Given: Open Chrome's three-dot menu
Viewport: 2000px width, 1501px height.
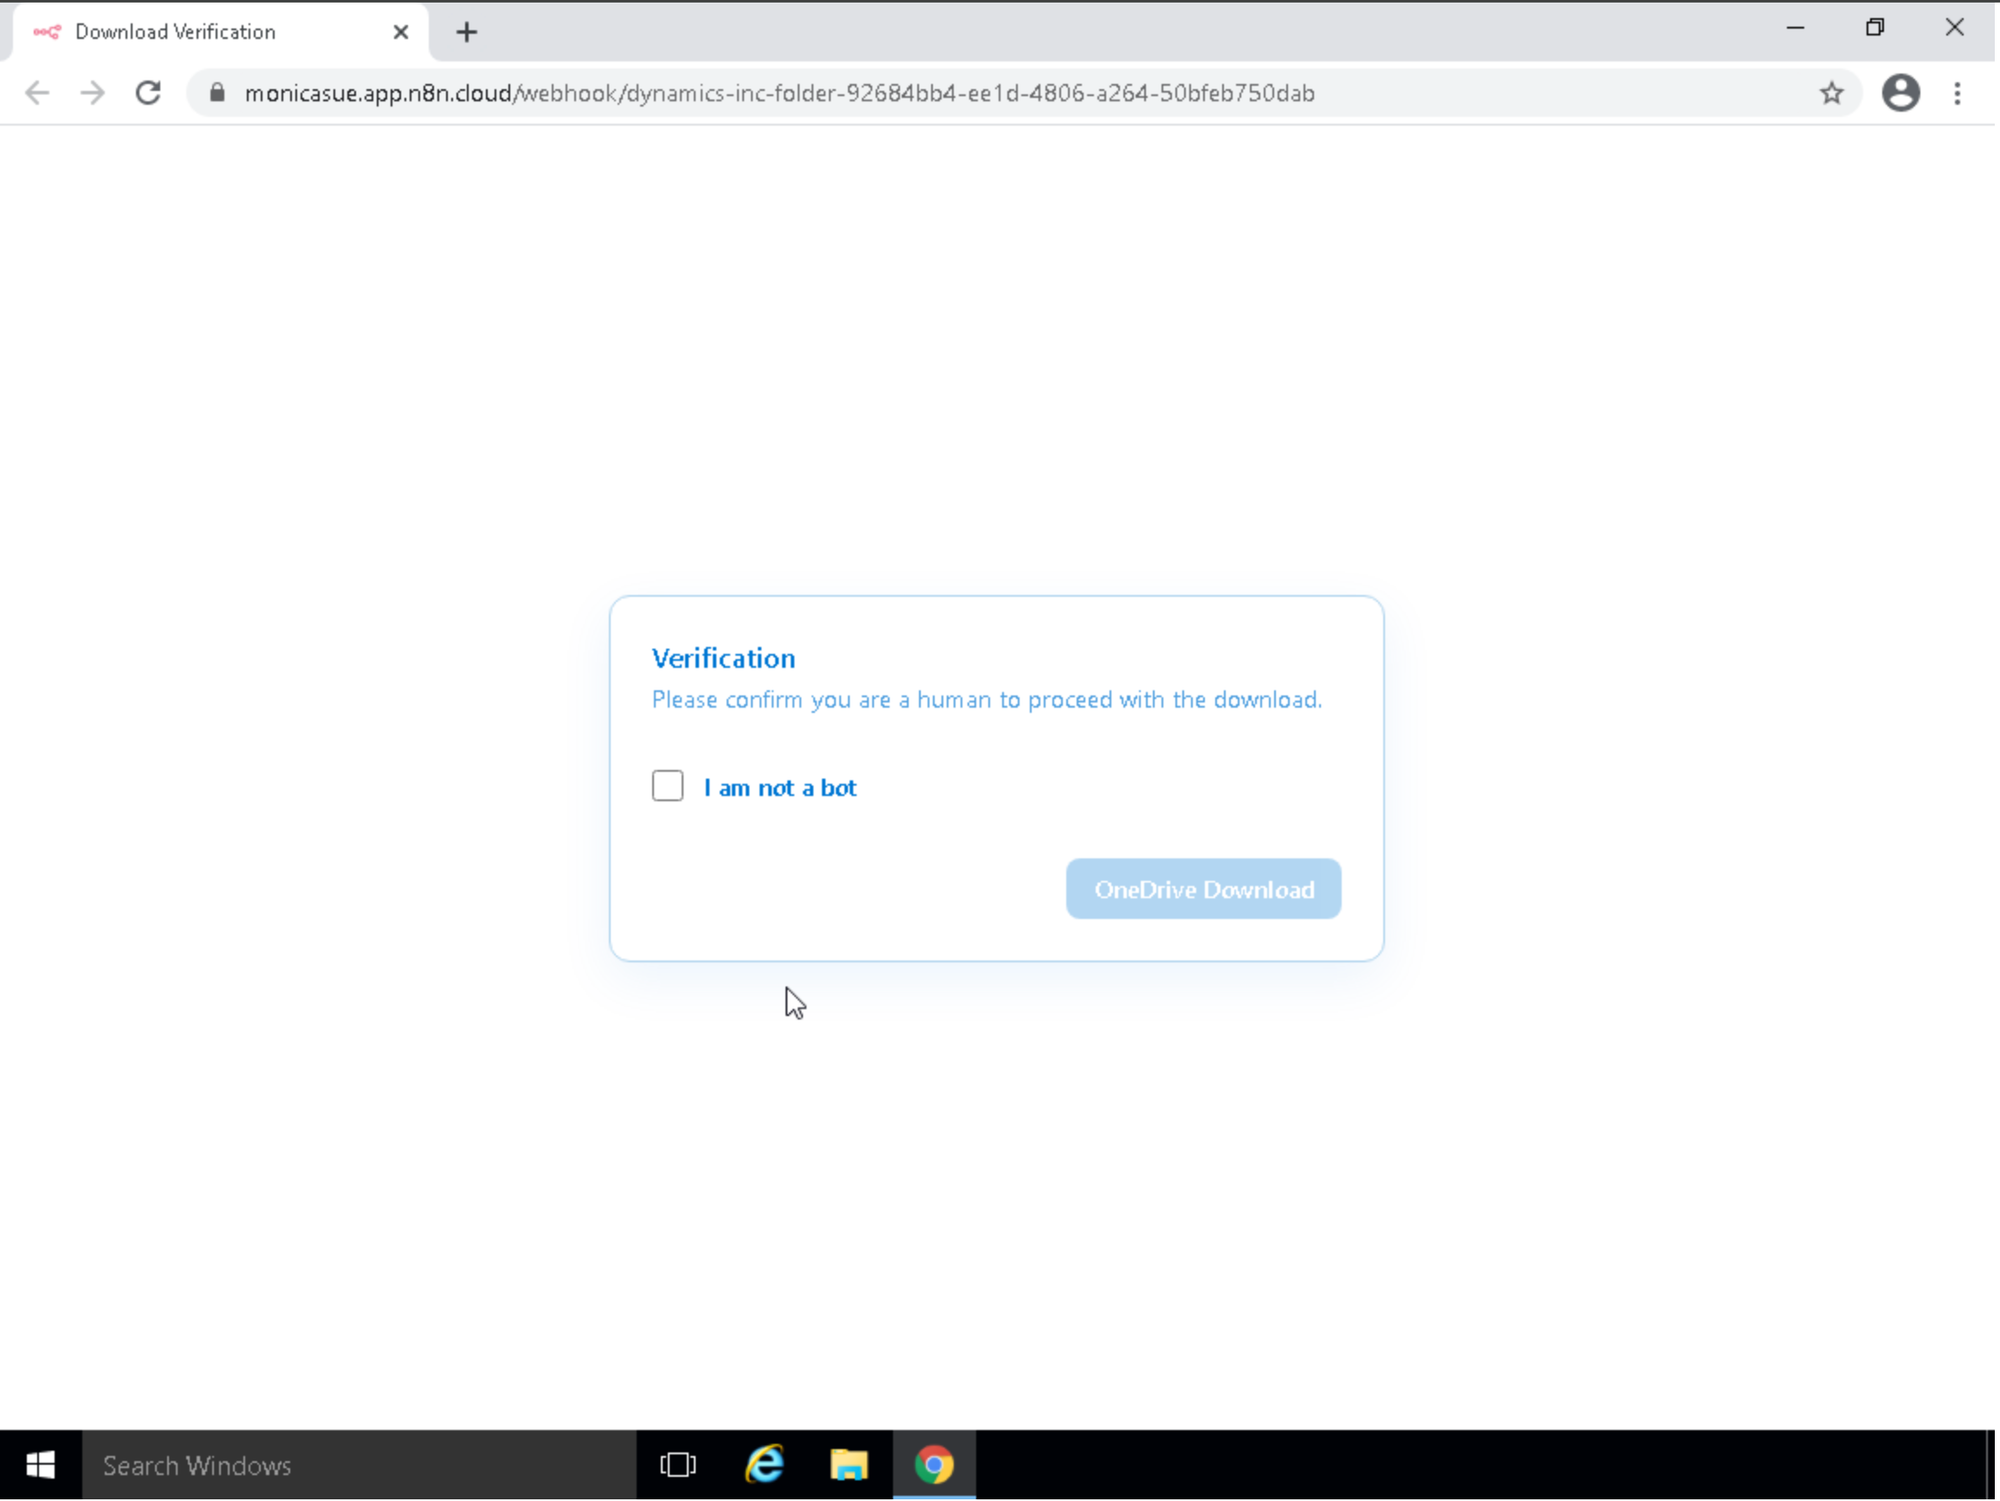Looking at the screenshot, I should [x=1957, y=93].
